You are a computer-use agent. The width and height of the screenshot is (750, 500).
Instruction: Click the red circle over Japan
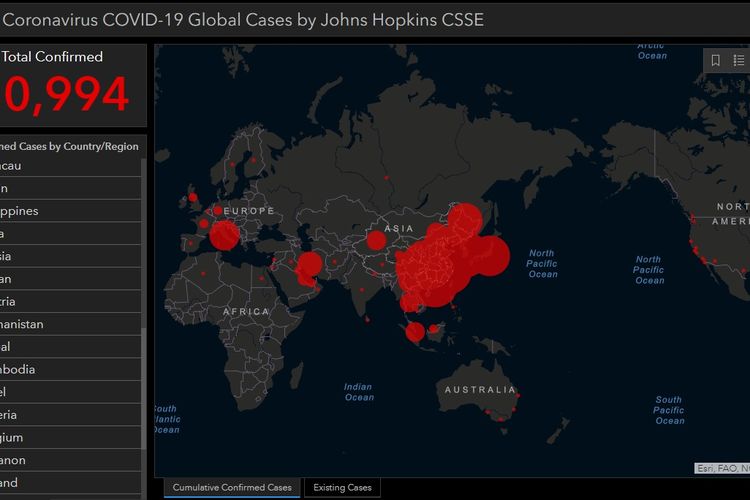[x=489, y=256]
